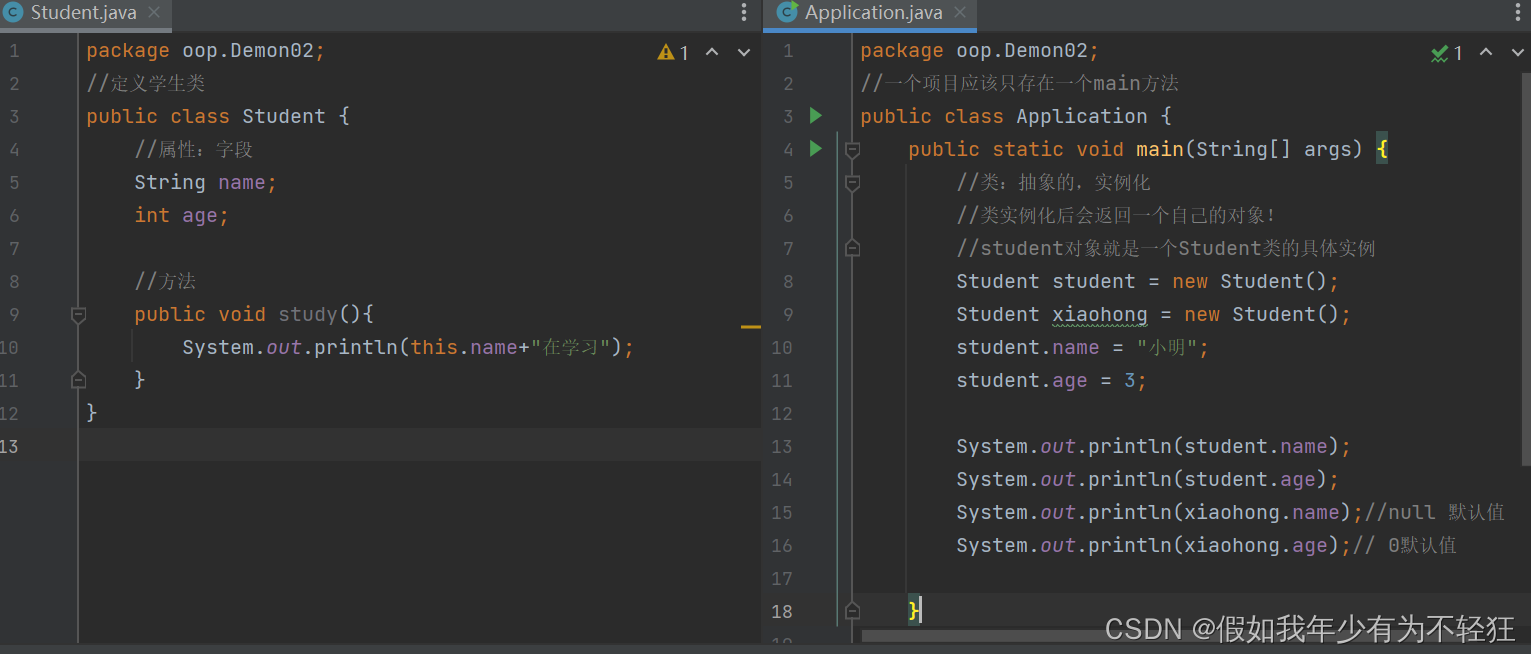Click the yellow warning stripe mark in Student.java
This screenshot has height=654, width=1531.
click(x=751, y=327)
